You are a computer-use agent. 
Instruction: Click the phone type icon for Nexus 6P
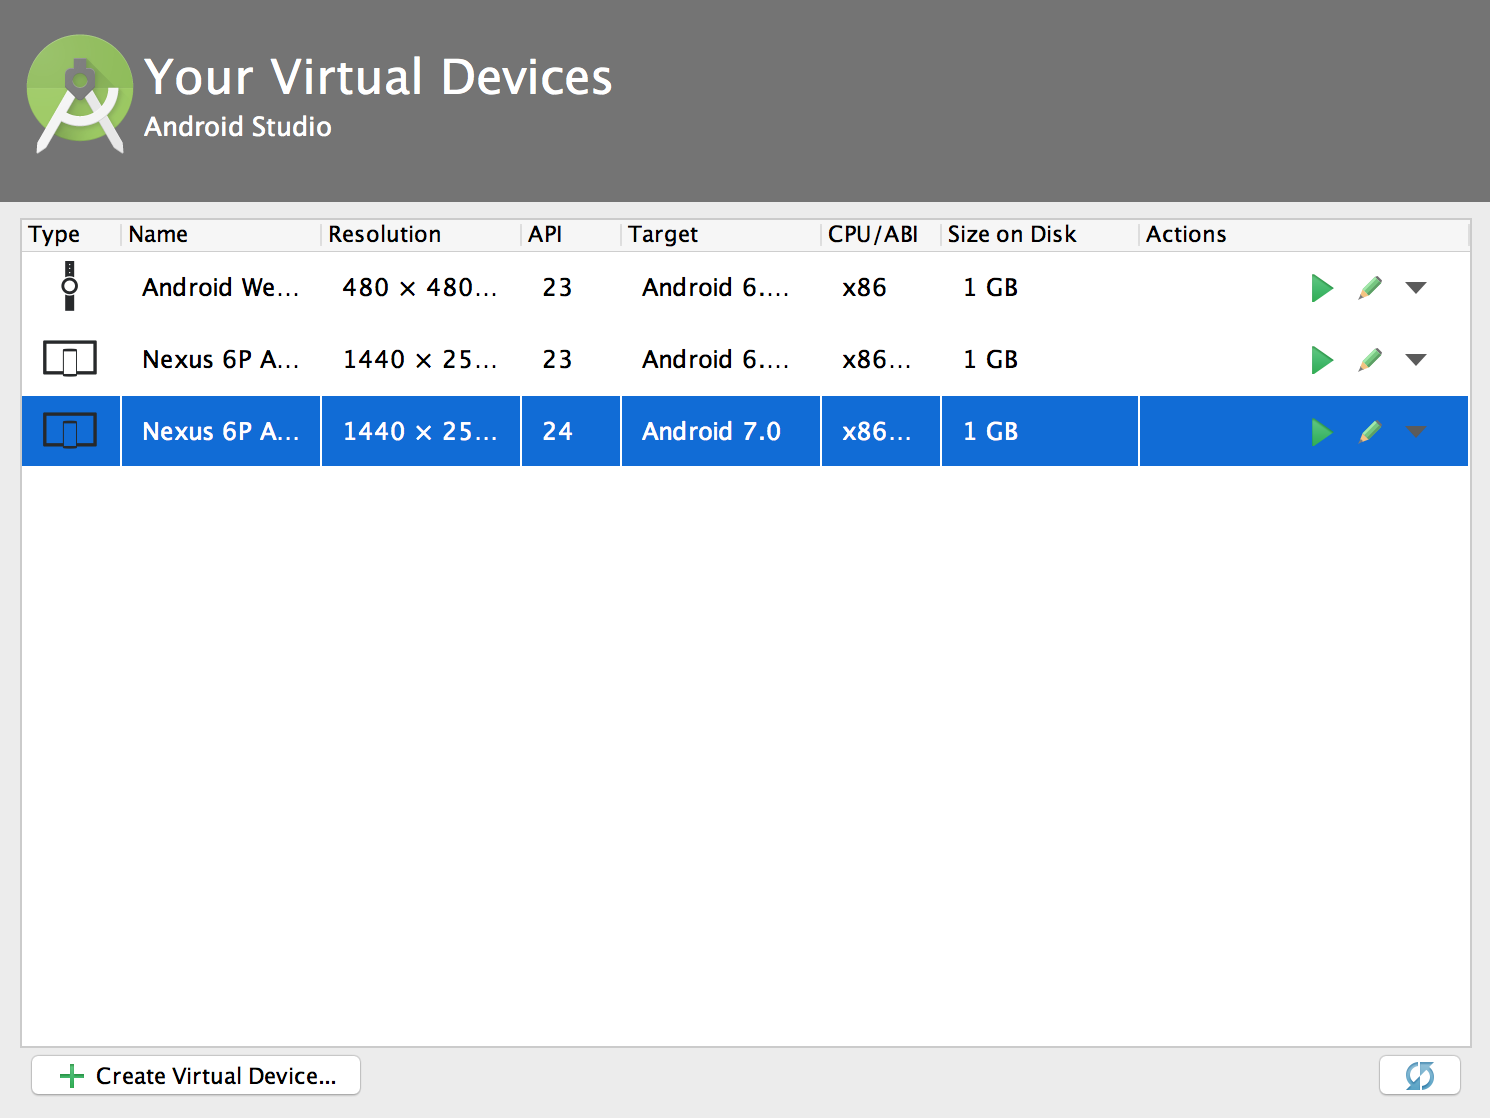coord(70,359)
